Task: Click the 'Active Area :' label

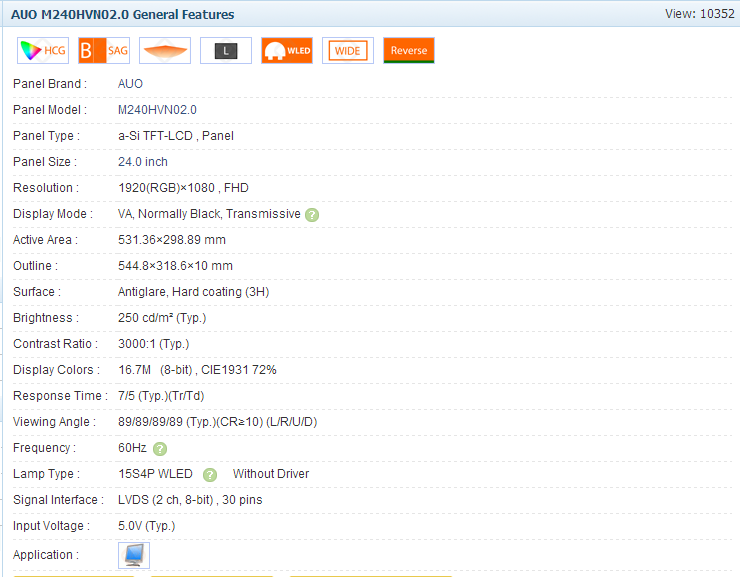Action: point(45,240)
